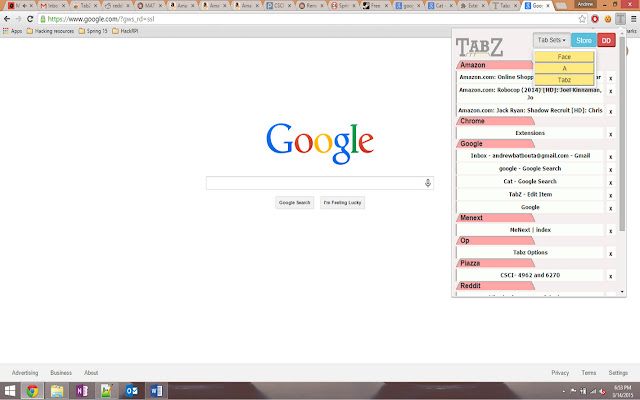Click the red DD button
Viewport: 640px width, 400px height.
pyautogui.click(x=606, y=40)
